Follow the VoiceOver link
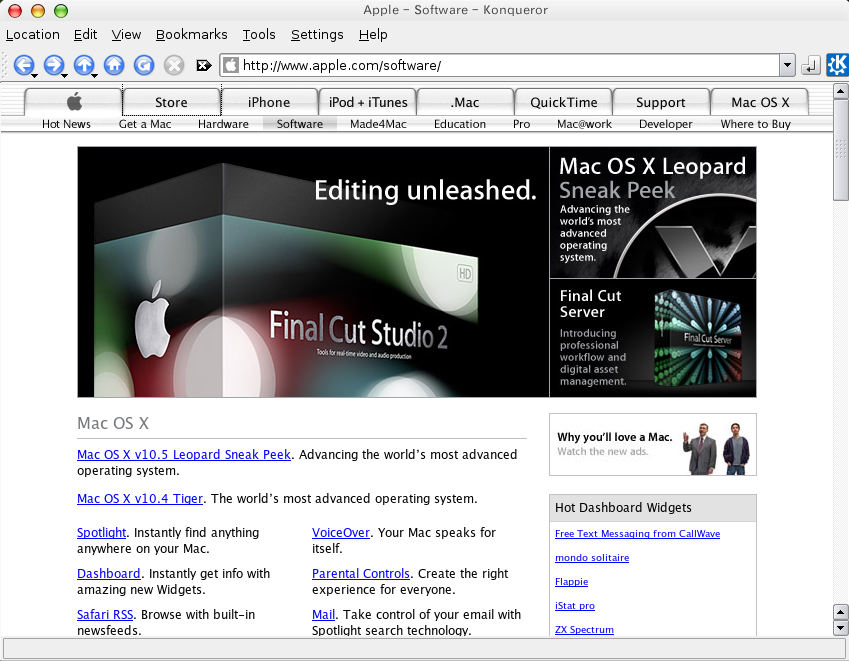849x661 pixels. [x=341, y=532]
